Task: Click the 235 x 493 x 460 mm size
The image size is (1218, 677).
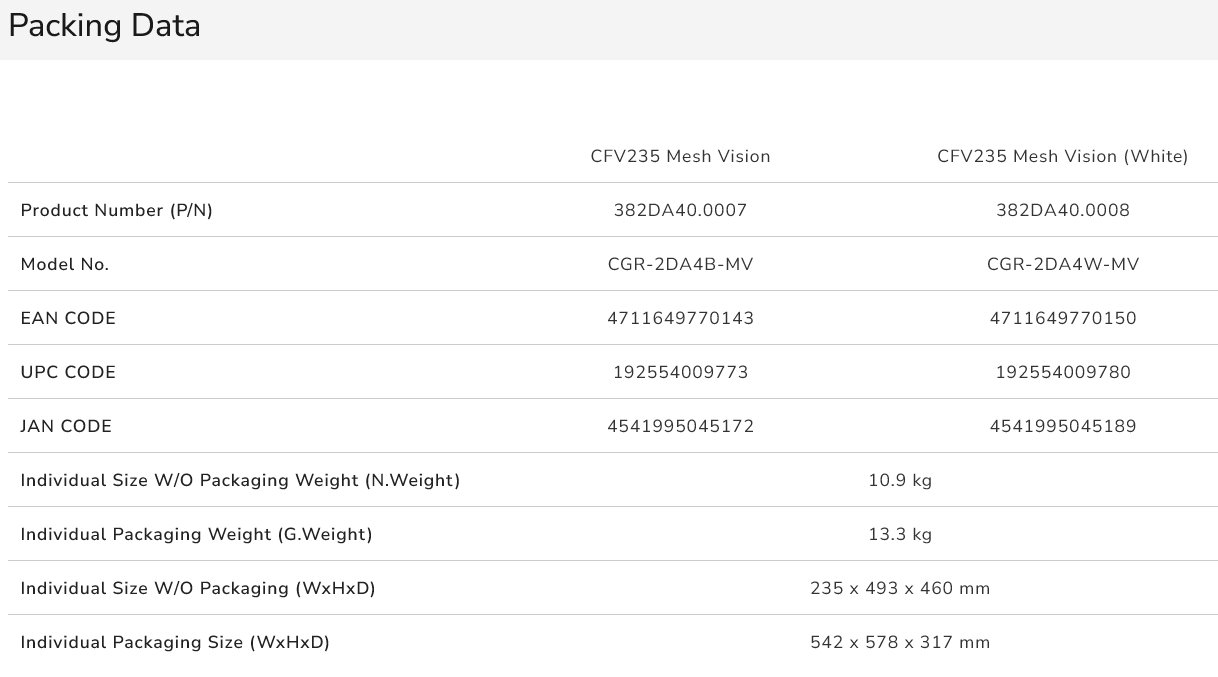Action: [900, 588]
